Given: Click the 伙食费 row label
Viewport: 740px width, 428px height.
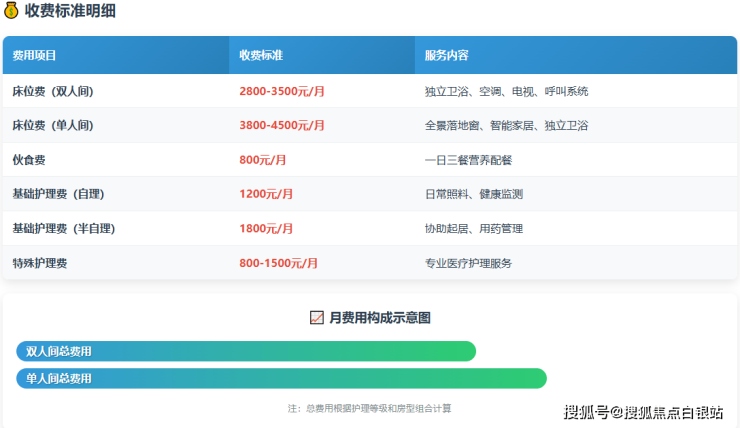Looking at the screenshot, I should [28, 160].
